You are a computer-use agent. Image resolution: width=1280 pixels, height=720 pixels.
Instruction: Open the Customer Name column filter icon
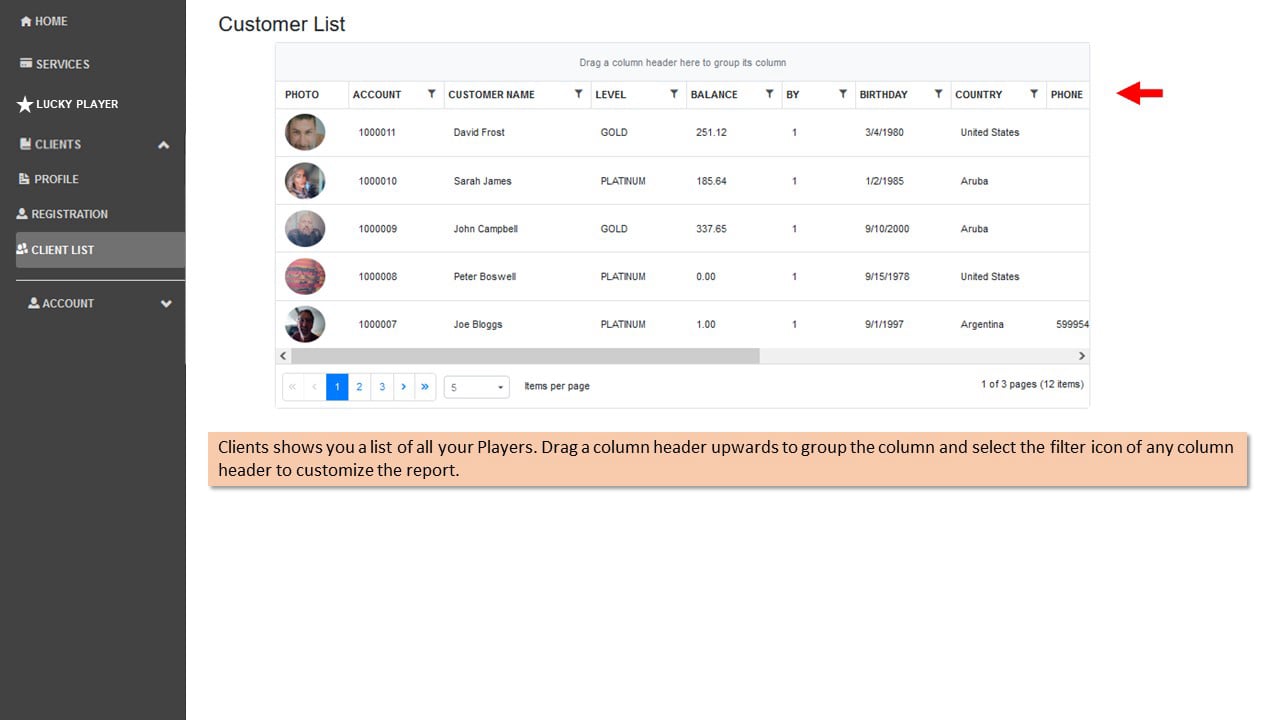[578, 94]
